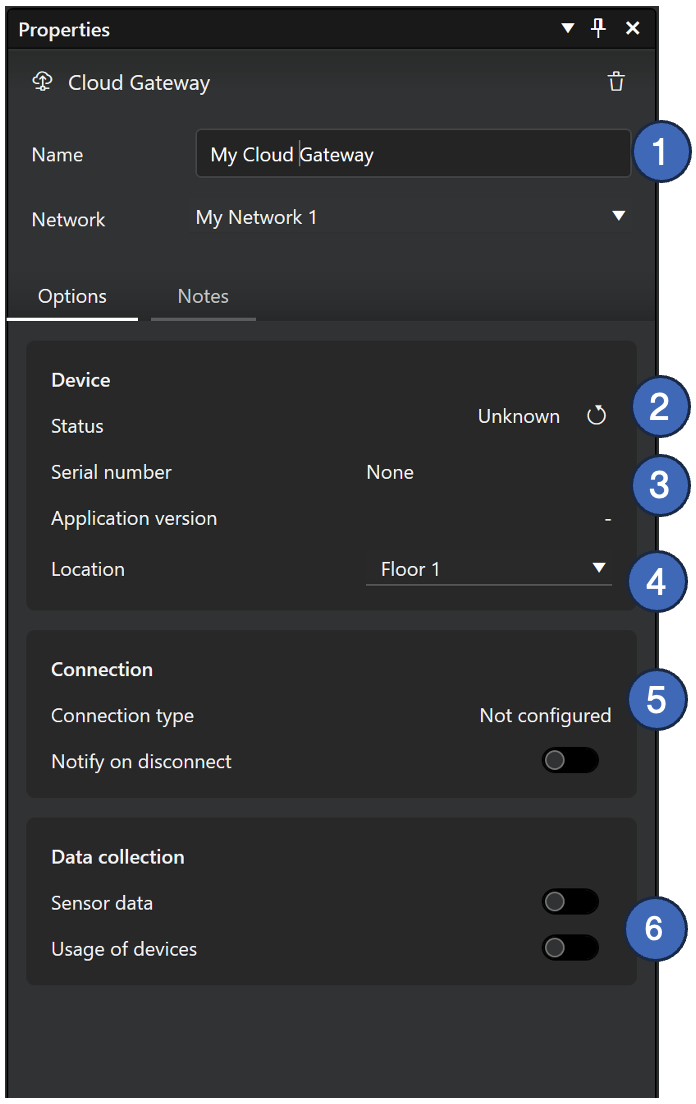Delete the Cloud Gateway with trash icon
The image size is (696, 1104).
(x=616, y=82)
